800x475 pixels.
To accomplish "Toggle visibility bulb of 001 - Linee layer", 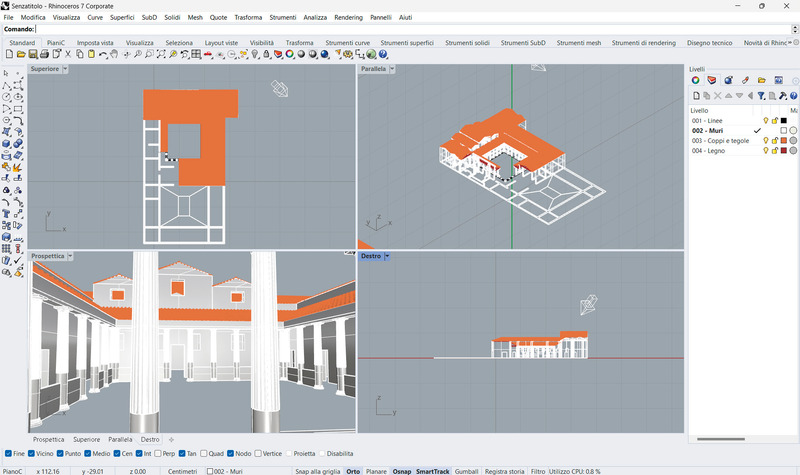I will click(x=765, y=120).
